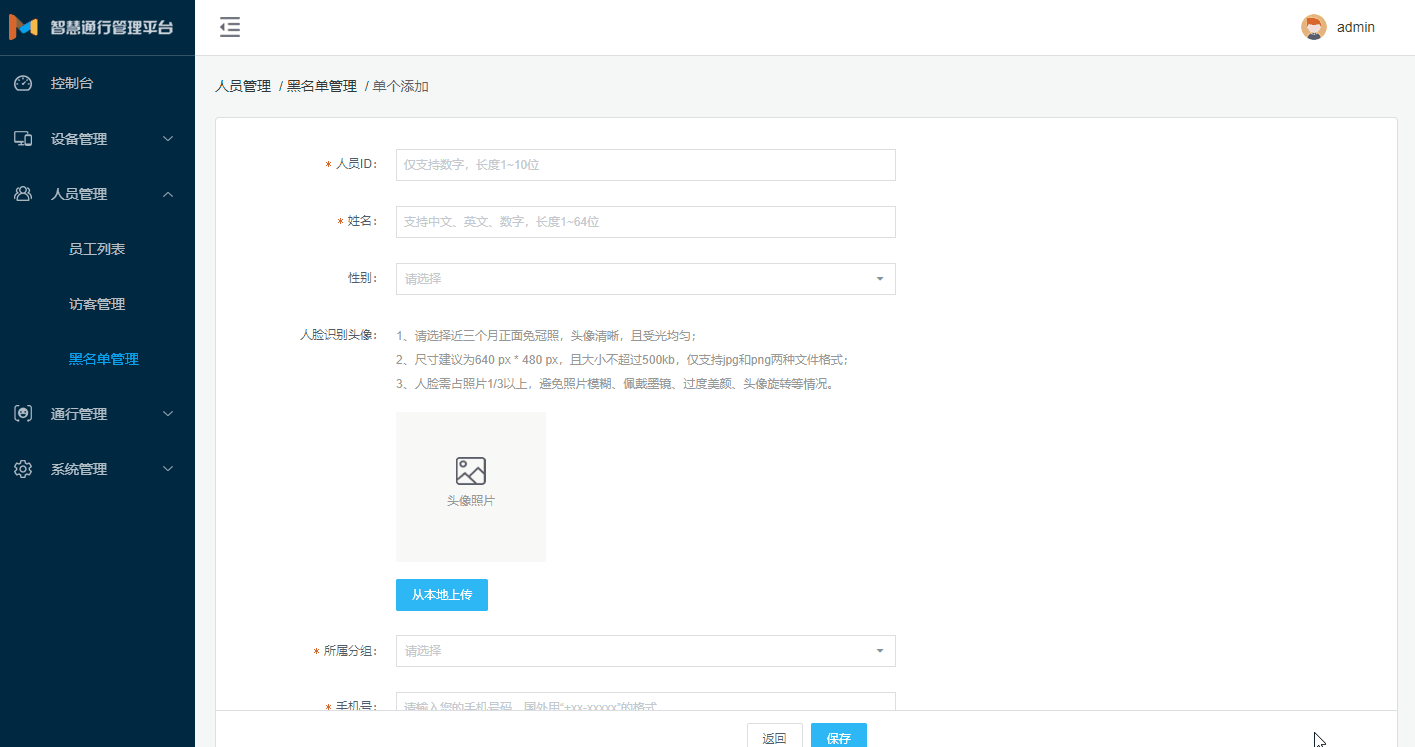Click the 系统管理 gear icon
1415x747 pixels.
(23, 469)
